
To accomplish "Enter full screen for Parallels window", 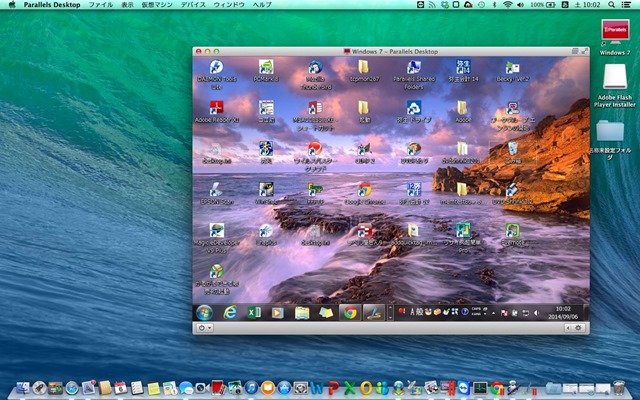I will 585,51.
